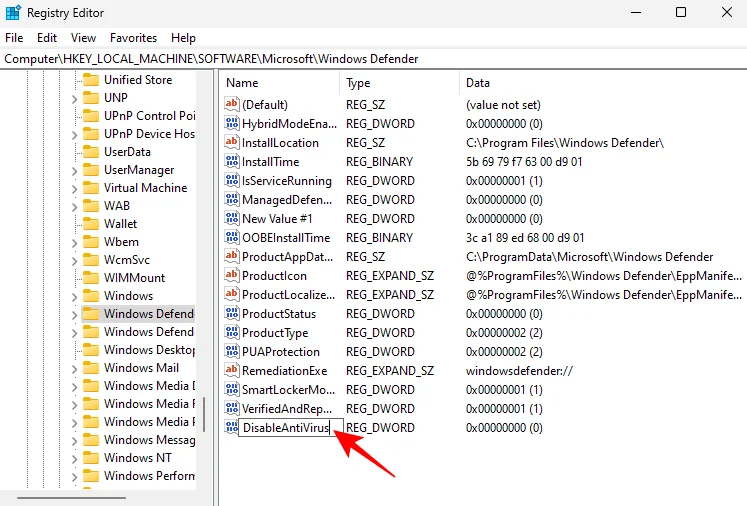Expand the Virtual Machine key
This screenshot has width=747, height=506.
click(74, 189)
